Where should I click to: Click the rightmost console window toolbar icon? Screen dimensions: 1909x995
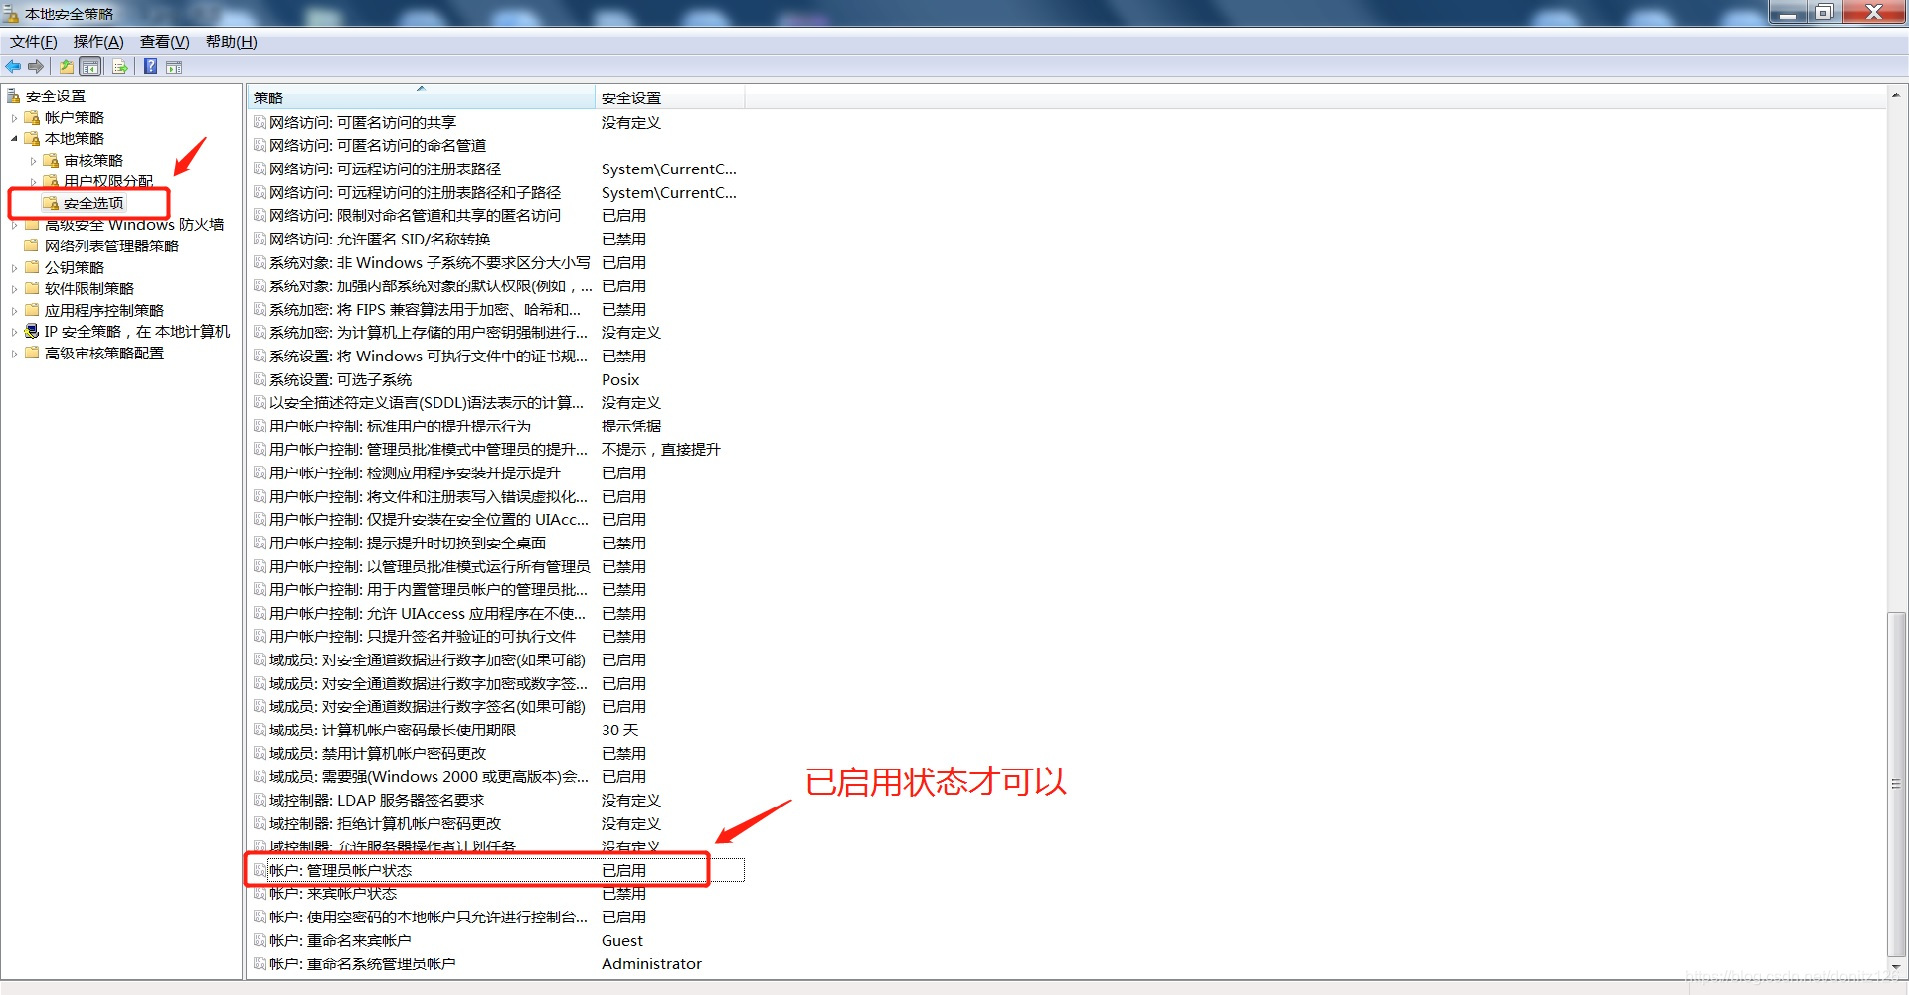point(175,66)
